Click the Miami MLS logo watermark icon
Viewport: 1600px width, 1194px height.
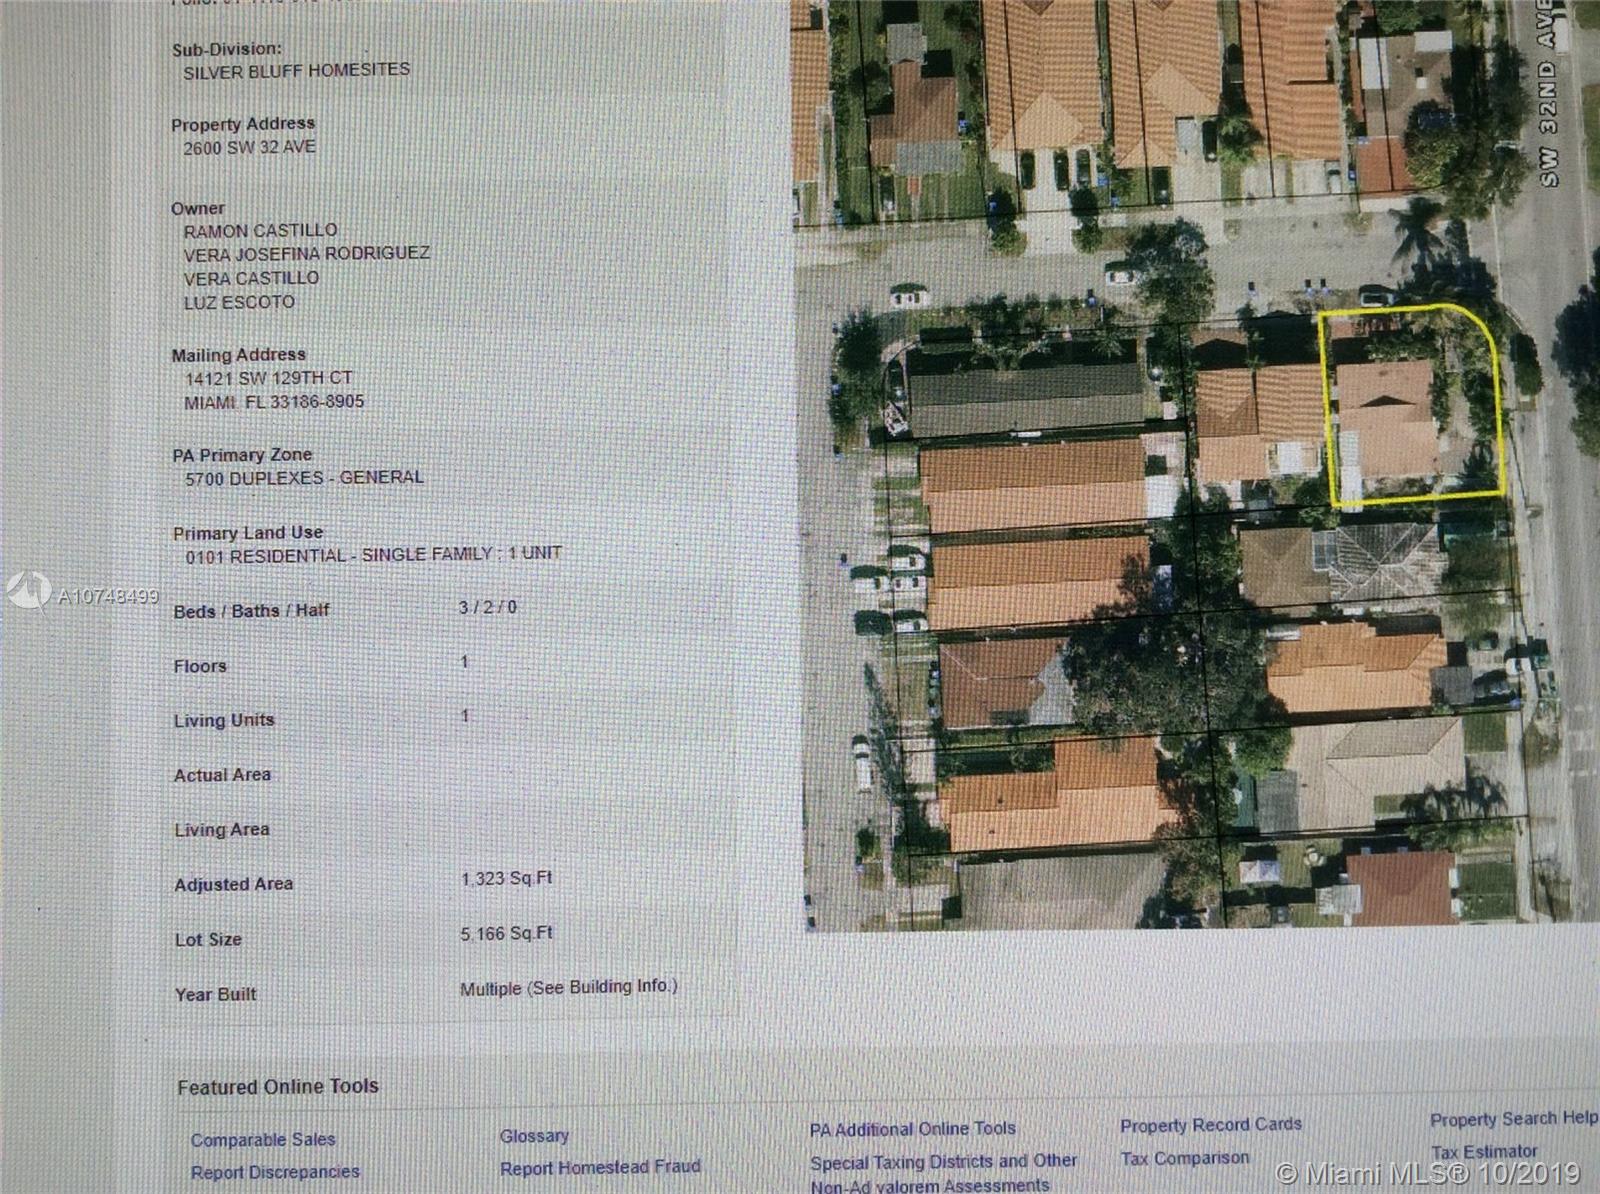[28, 591]
